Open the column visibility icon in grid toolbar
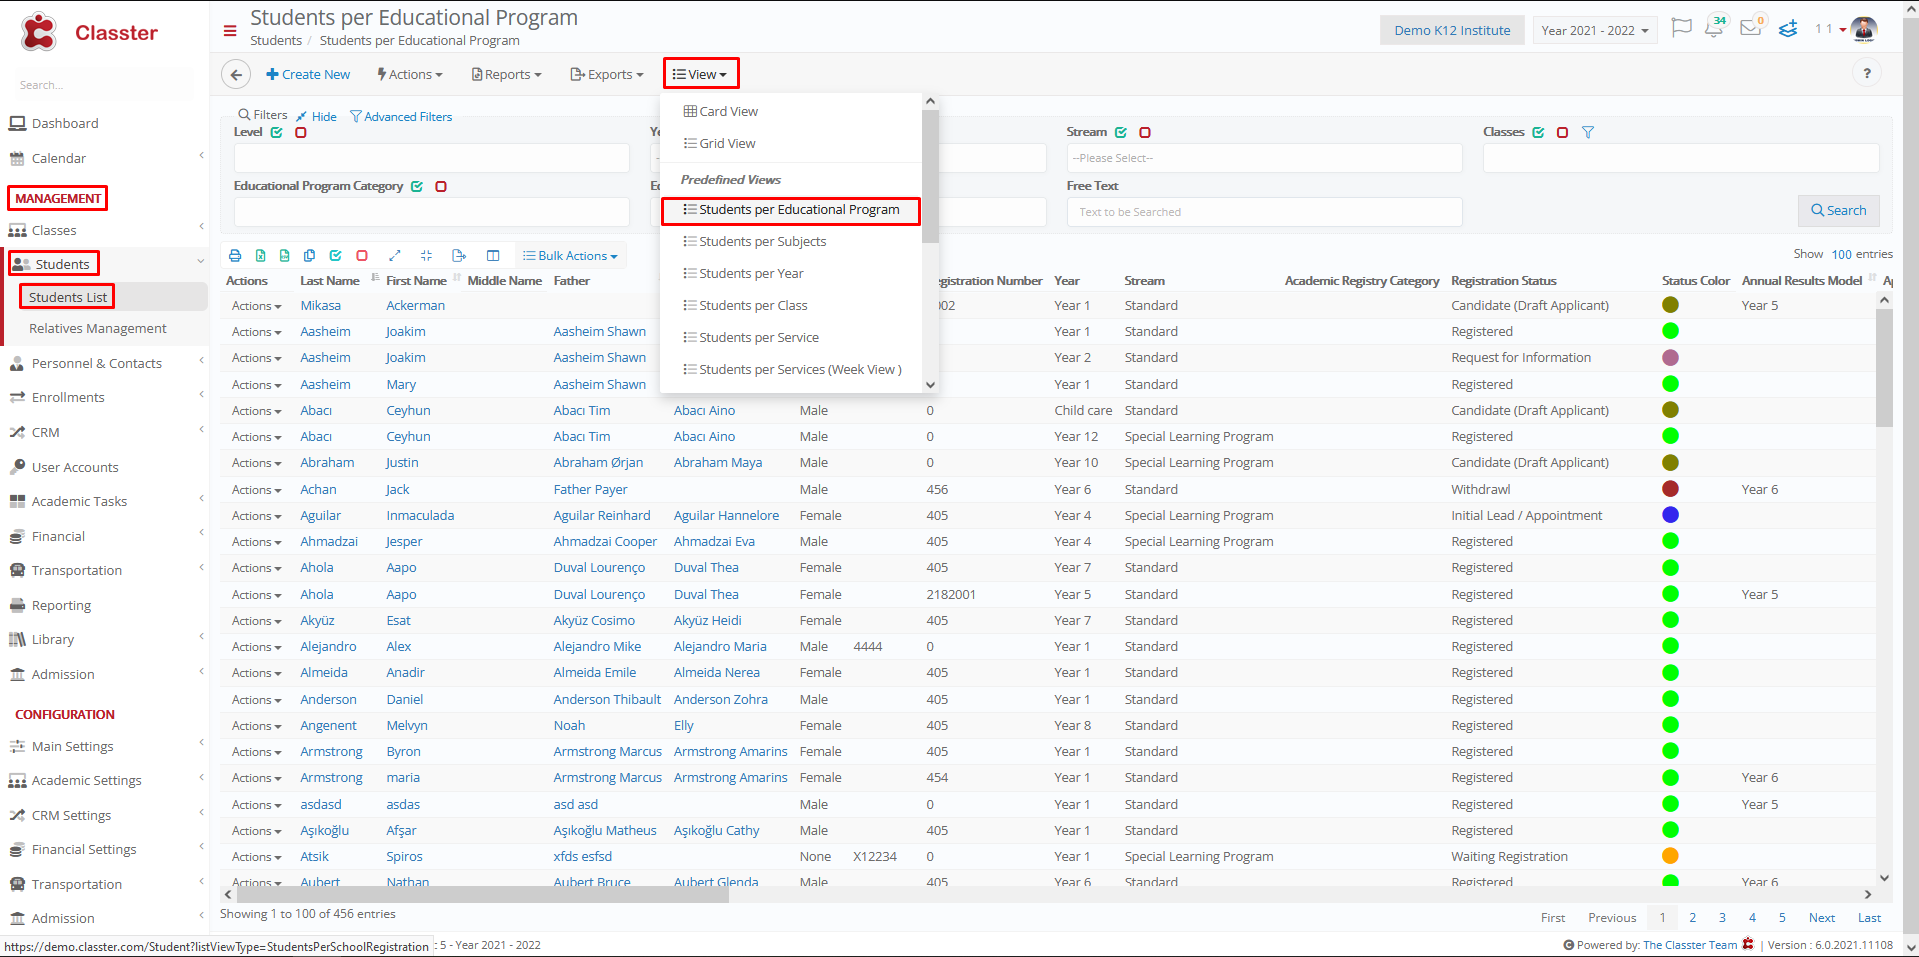The image size is (1919, 957). click(493, 255)
